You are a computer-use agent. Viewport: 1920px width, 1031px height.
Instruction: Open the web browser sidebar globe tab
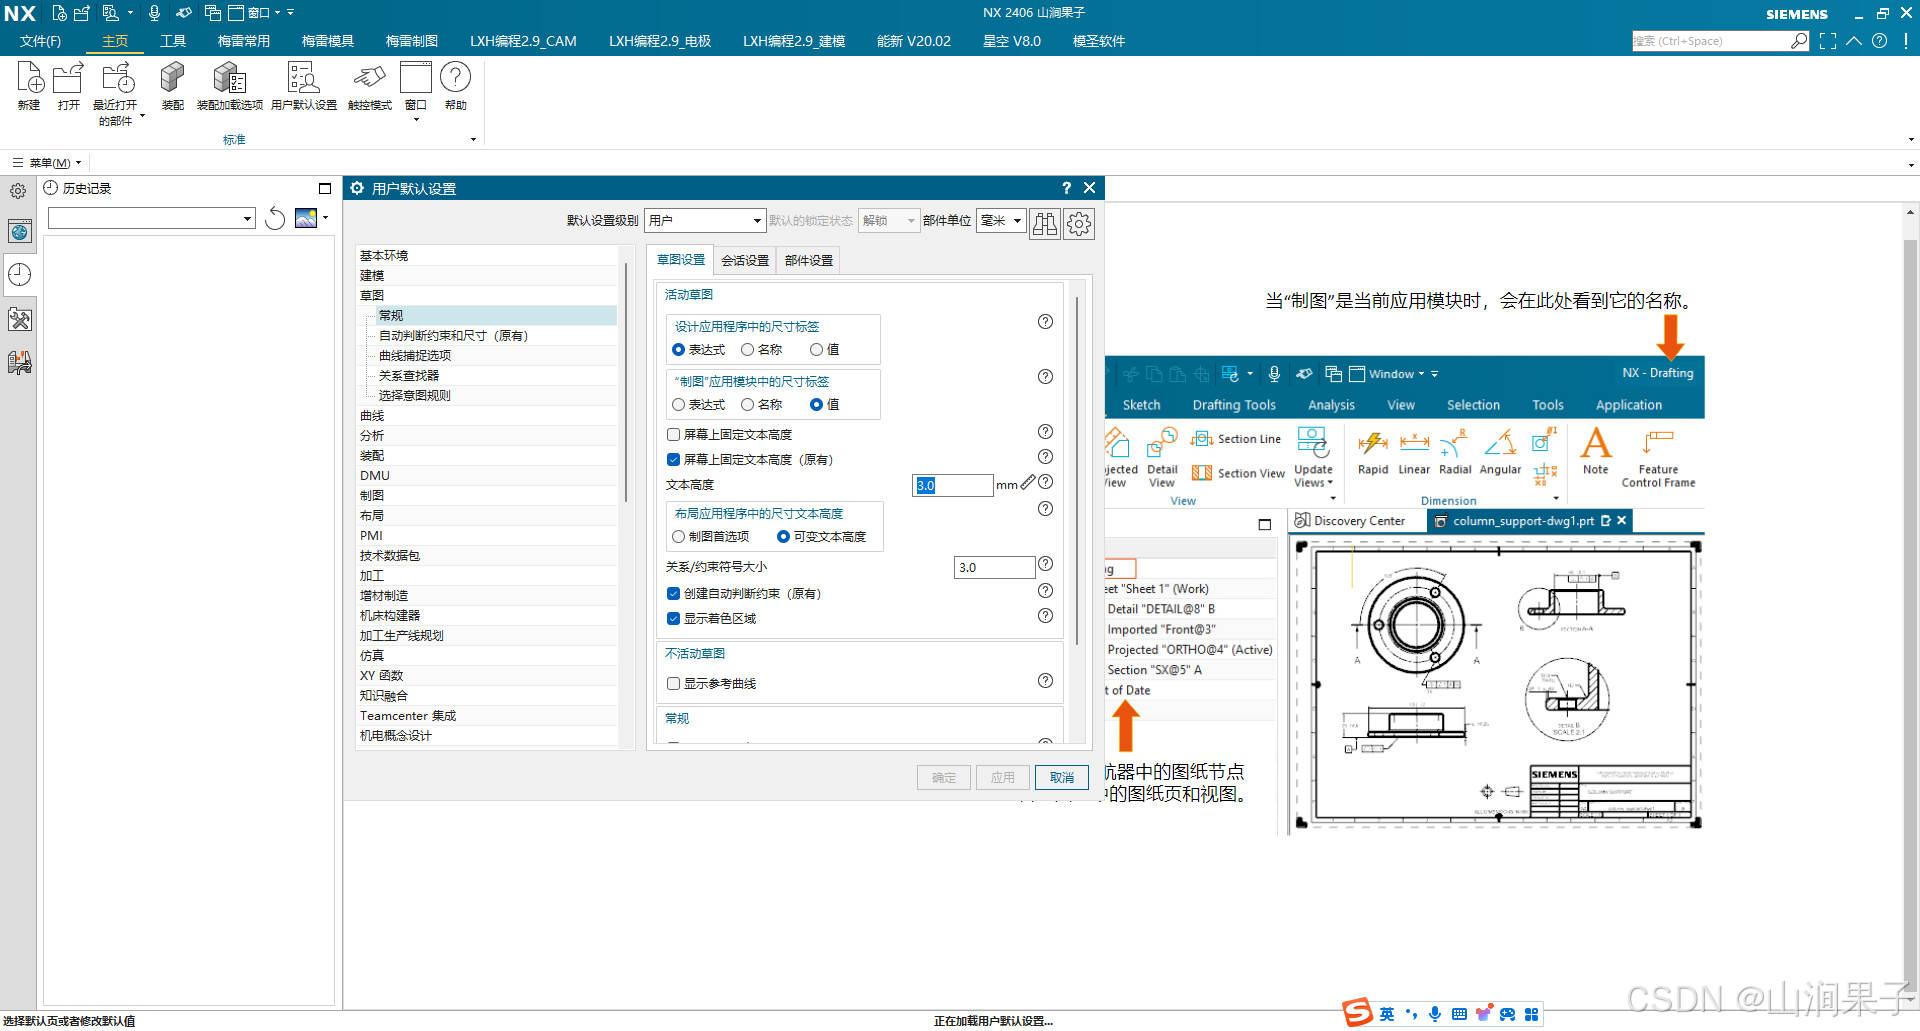coord(19,232)
